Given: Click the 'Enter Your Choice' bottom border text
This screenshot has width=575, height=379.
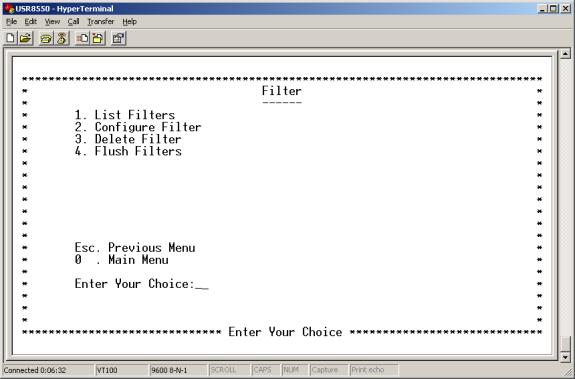Looking at the screenshot, I should coord(285,332).
